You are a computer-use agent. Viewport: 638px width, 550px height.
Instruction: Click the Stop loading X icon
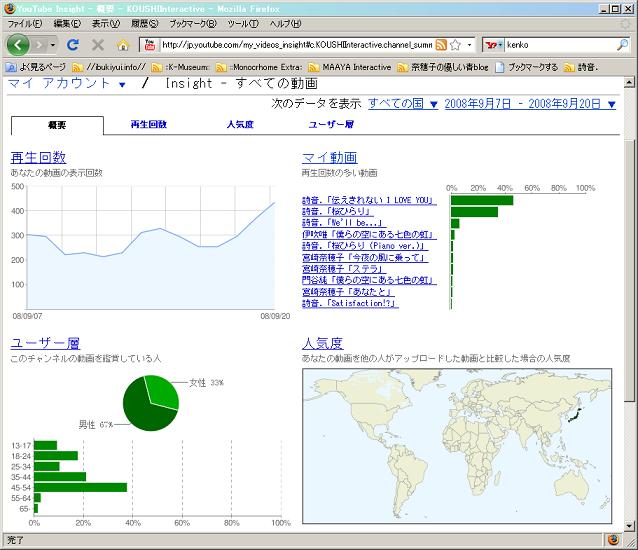tap(98, 45)
